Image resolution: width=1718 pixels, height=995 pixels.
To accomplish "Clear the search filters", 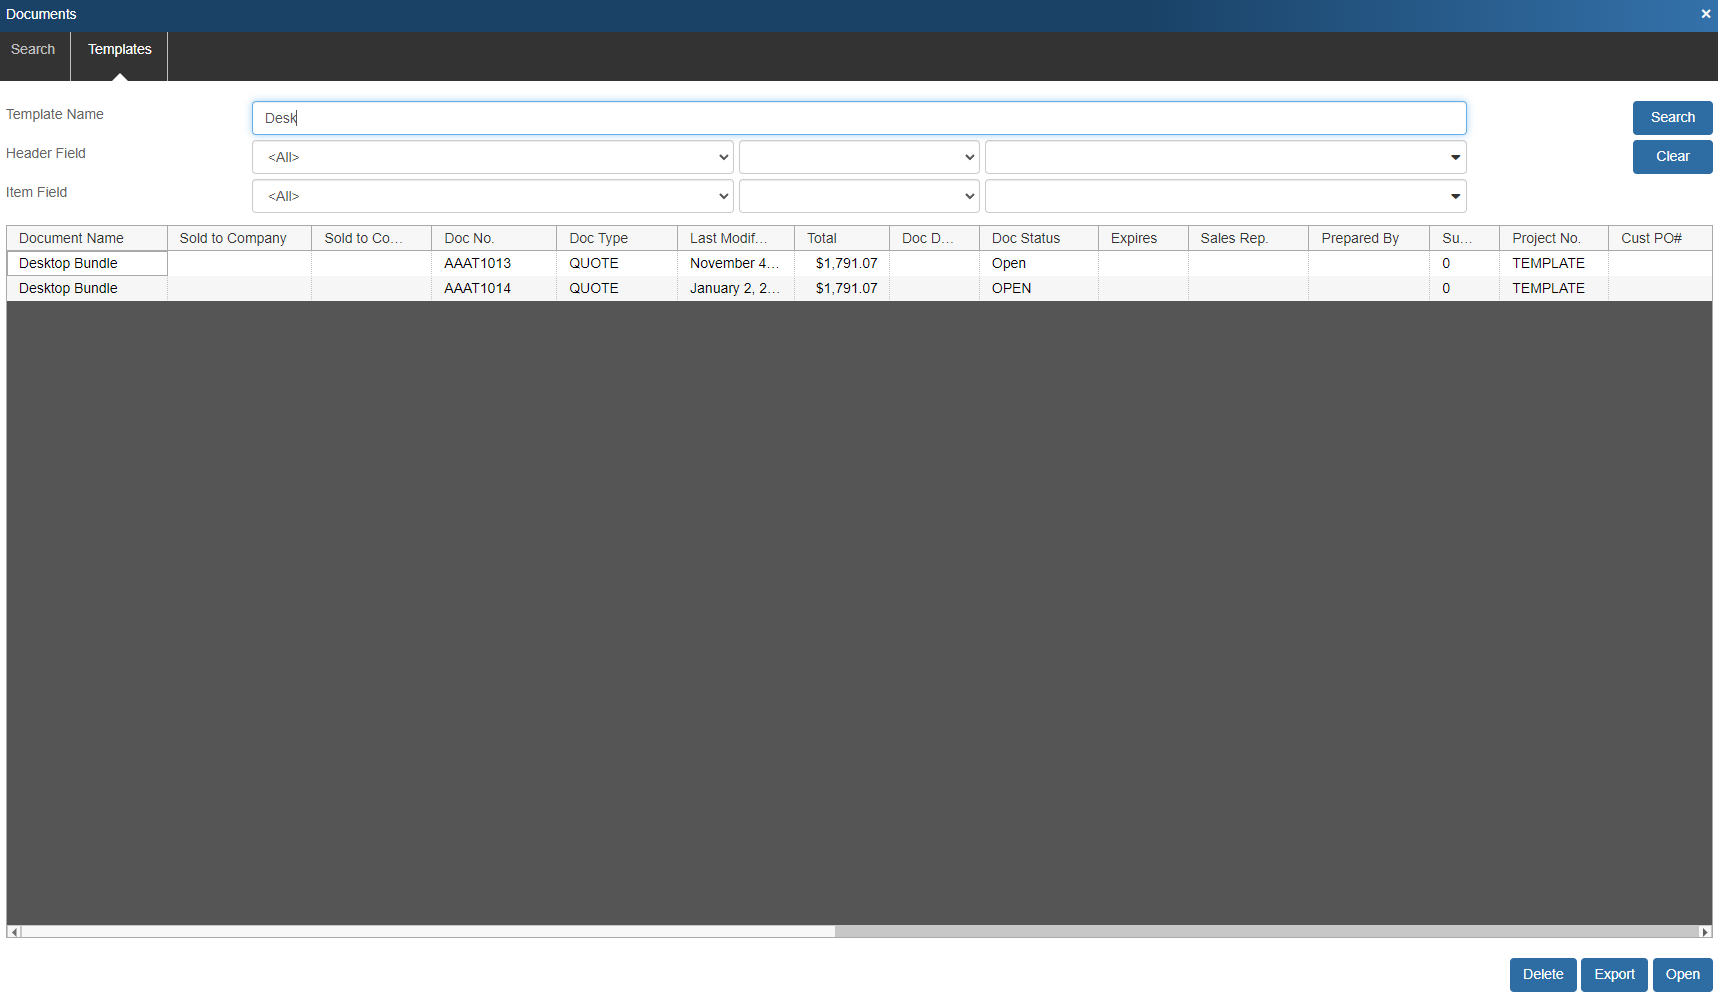I will click(1672, 157).
